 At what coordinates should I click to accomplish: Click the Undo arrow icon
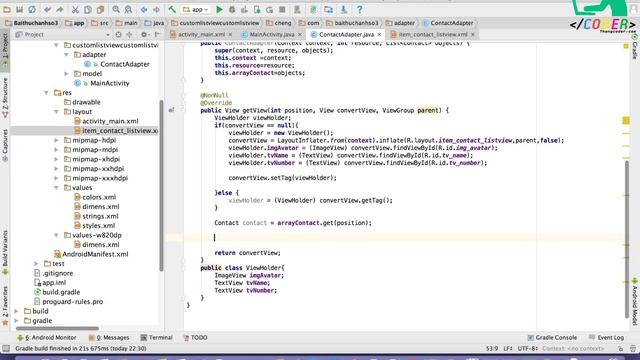pyautogui.click(x=48, y=9)
